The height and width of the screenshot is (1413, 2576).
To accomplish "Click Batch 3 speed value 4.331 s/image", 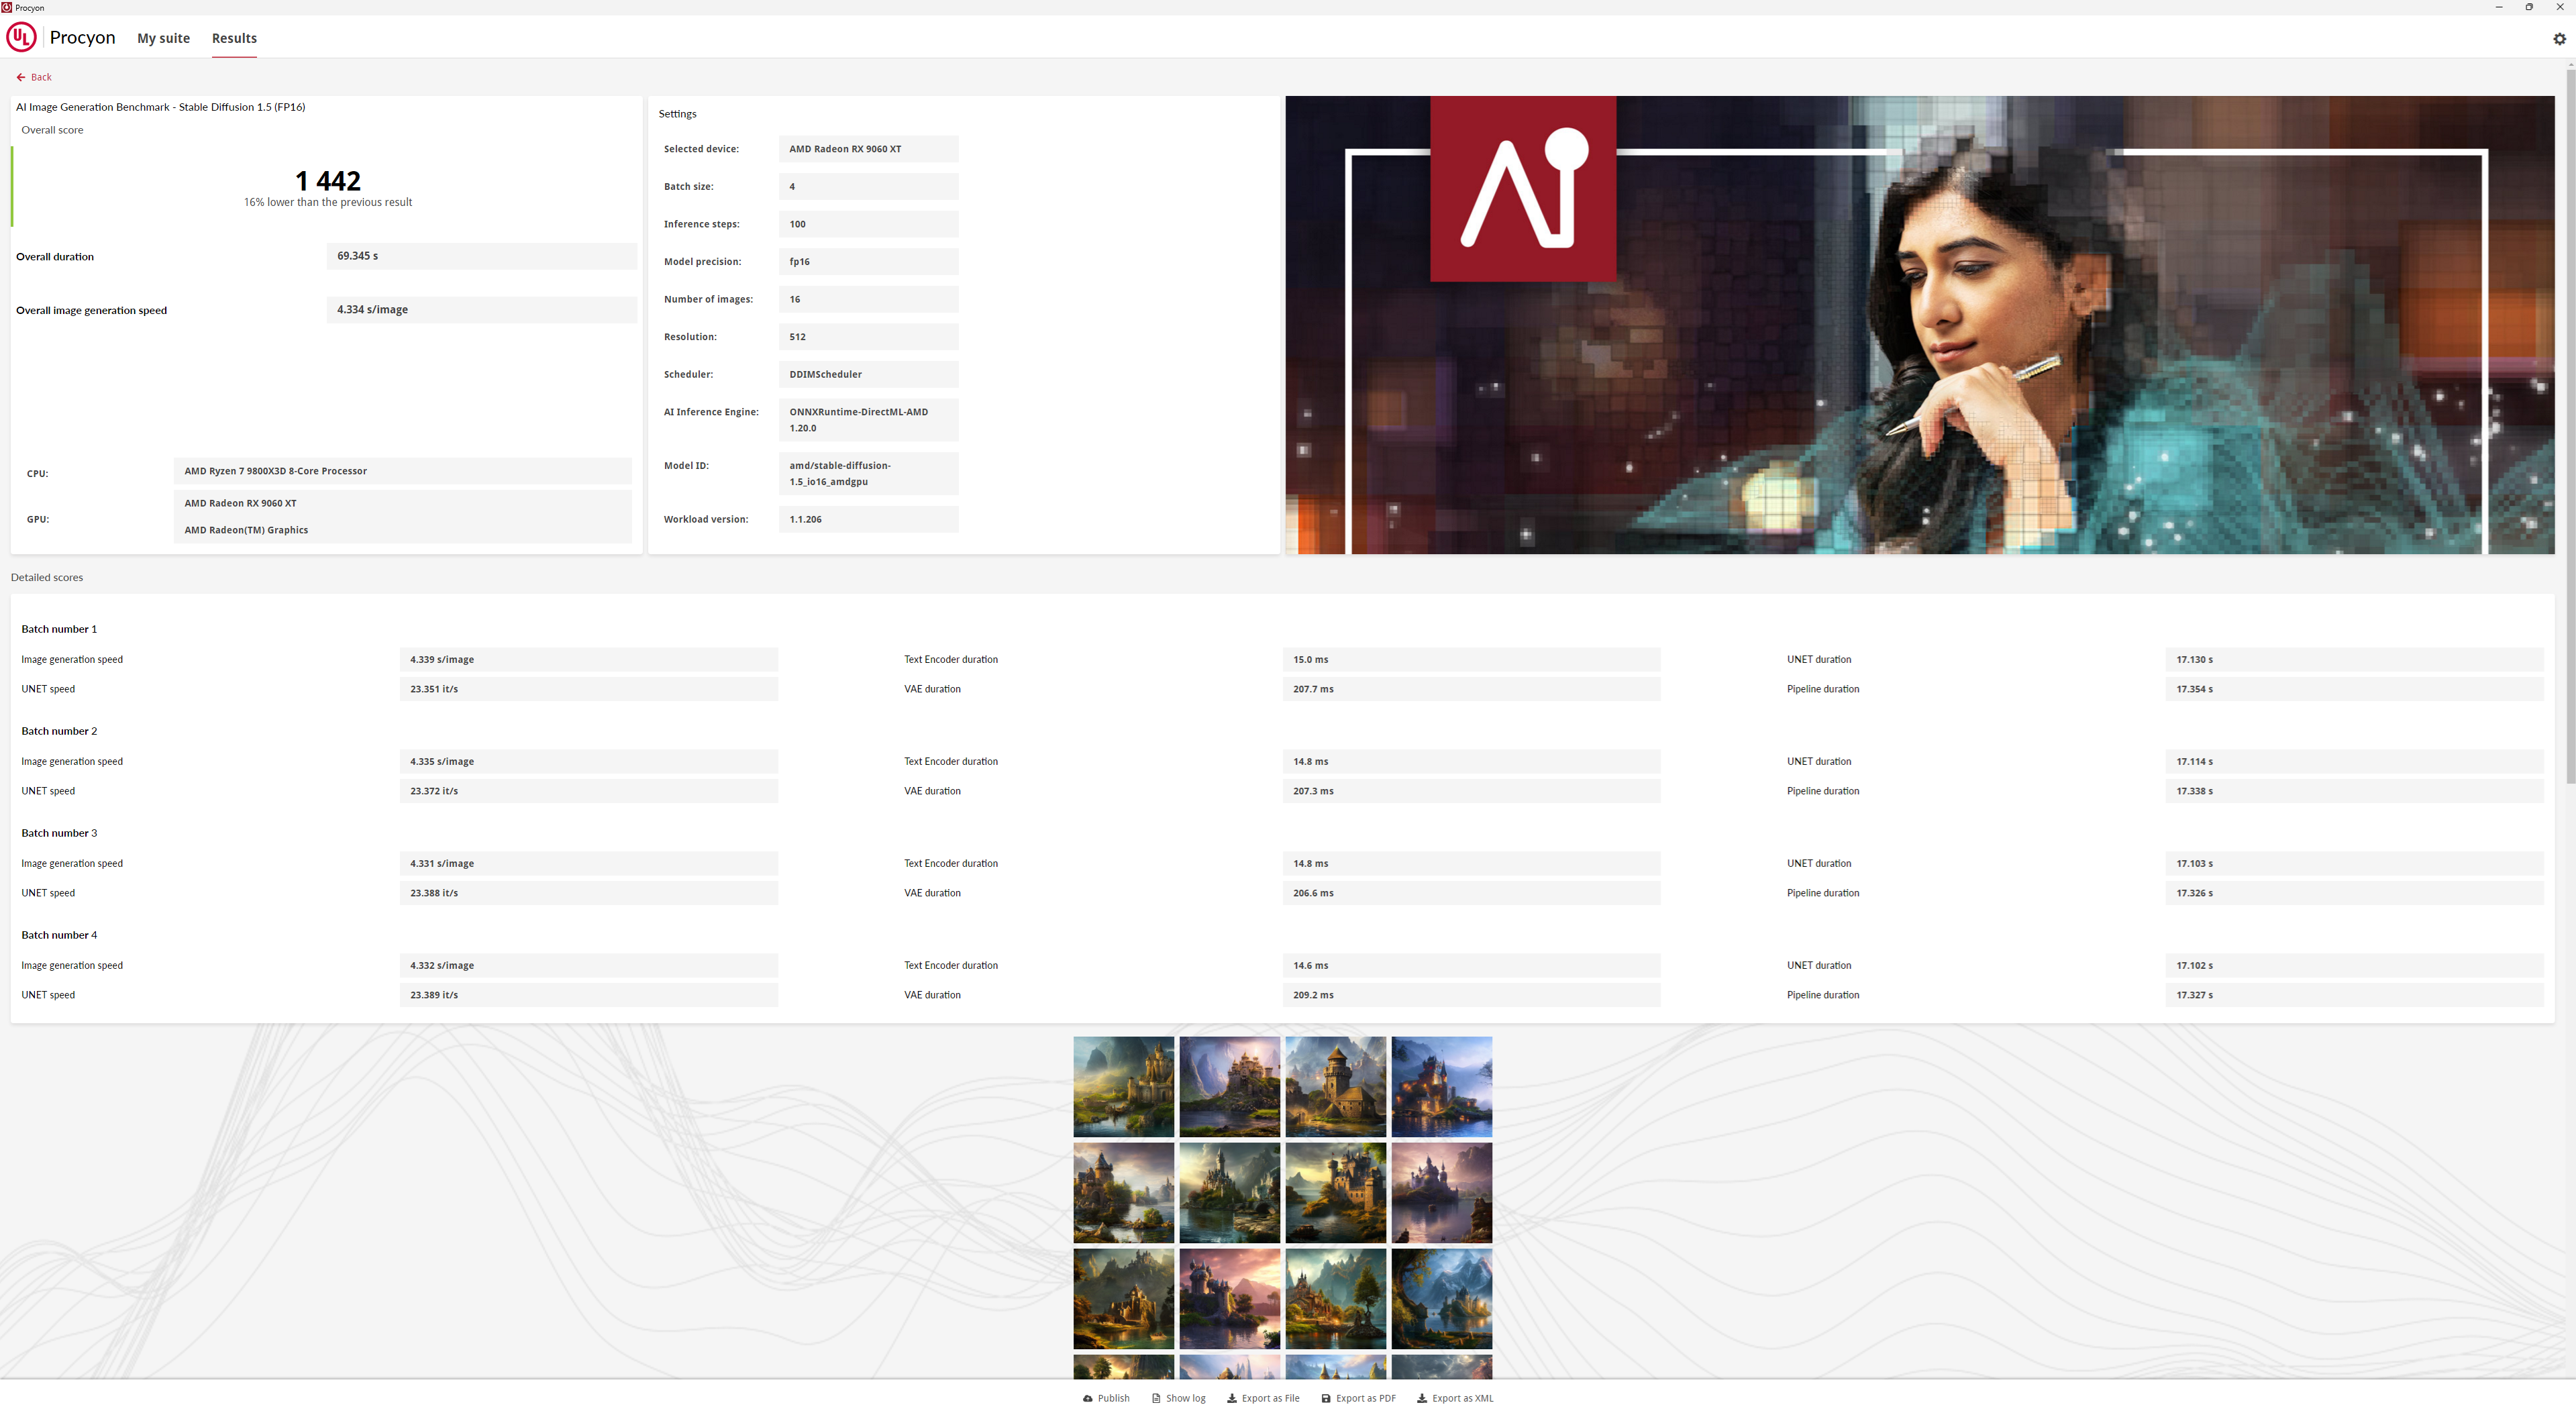I will coord(588,864).
